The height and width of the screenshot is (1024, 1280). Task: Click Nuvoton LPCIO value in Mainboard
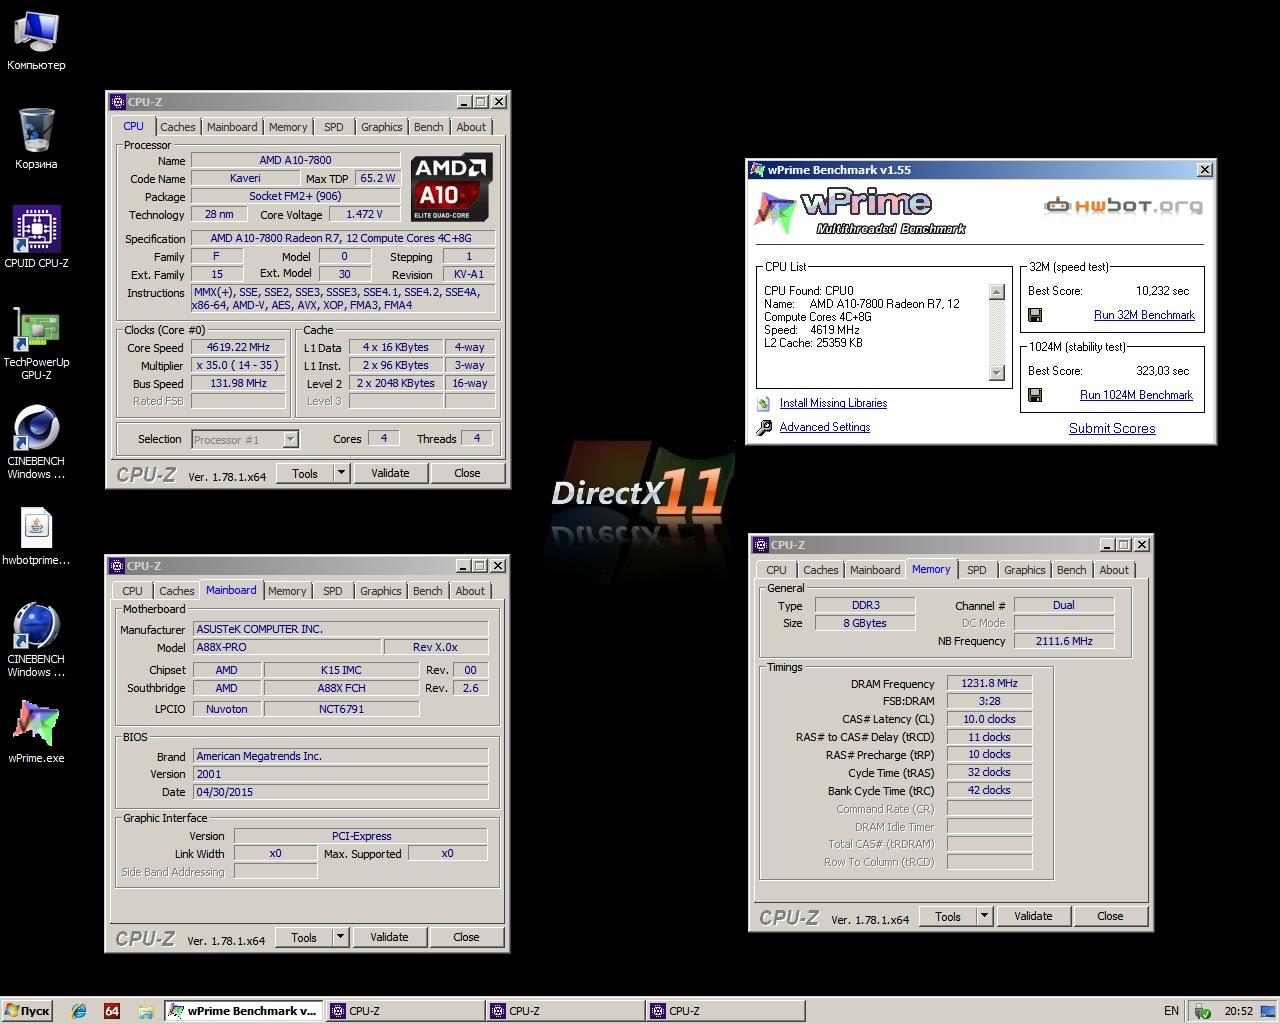pos(226,709)
